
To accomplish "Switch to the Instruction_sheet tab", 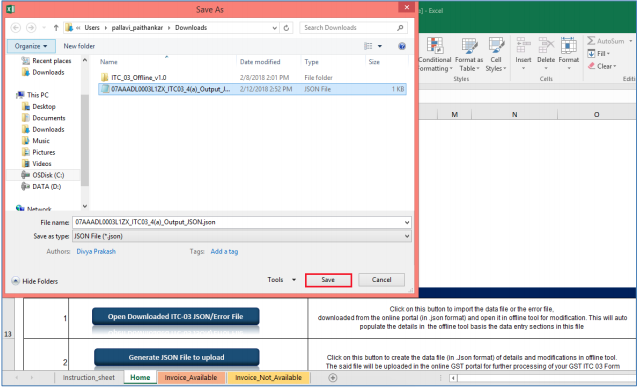I will (x=88, y=377).
